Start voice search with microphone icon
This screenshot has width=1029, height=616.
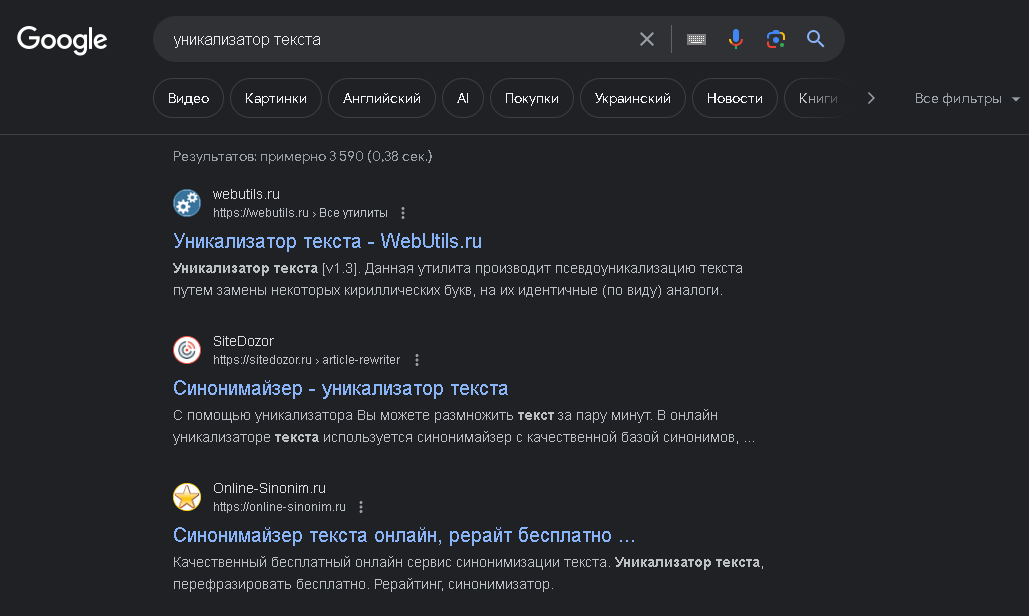tap(736, 39)
